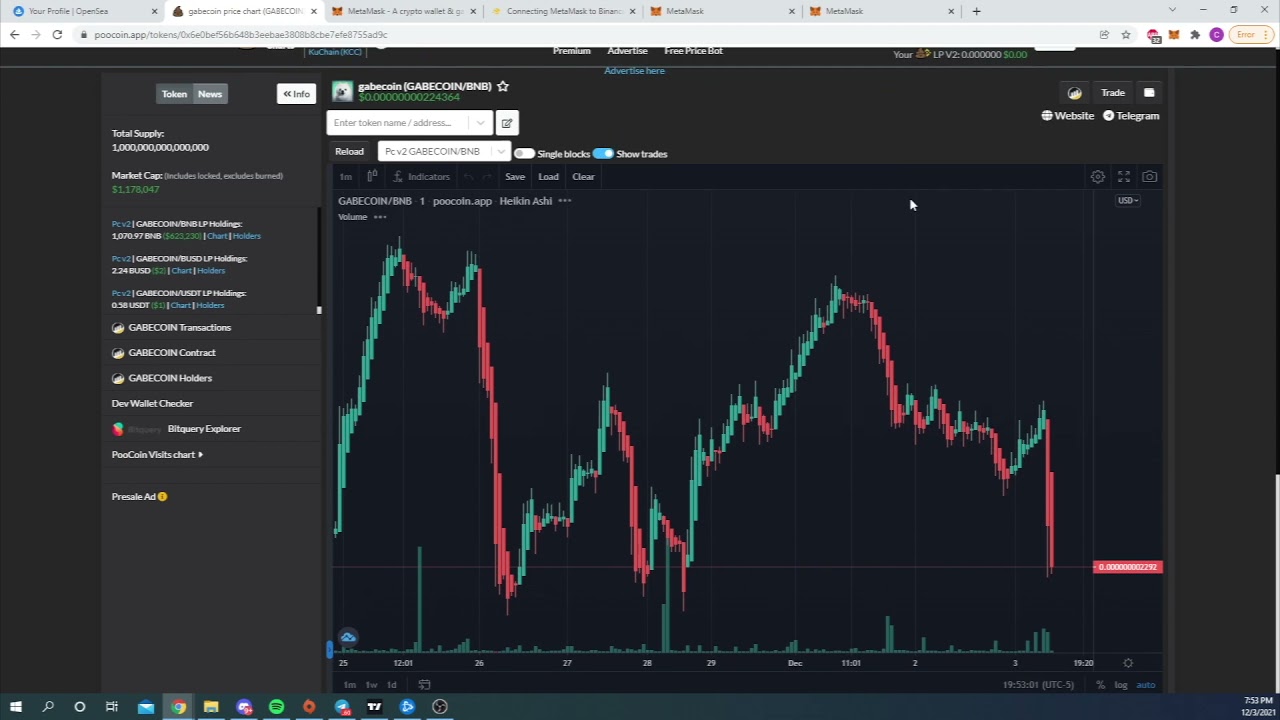Toggle Show trades switch
Screen dimensions: 1280x720
(603, 154)
